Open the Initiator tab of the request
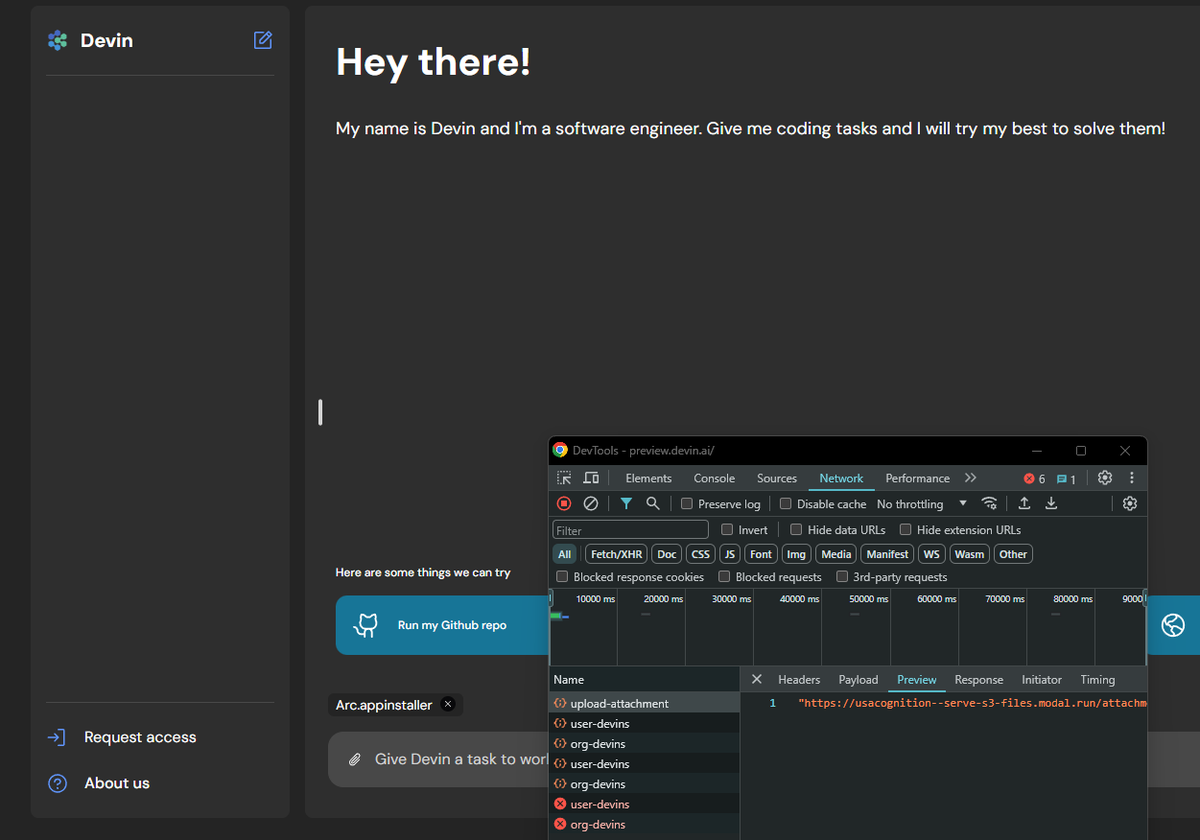Screen dimensions: 1200x840 coord(1042,680)
